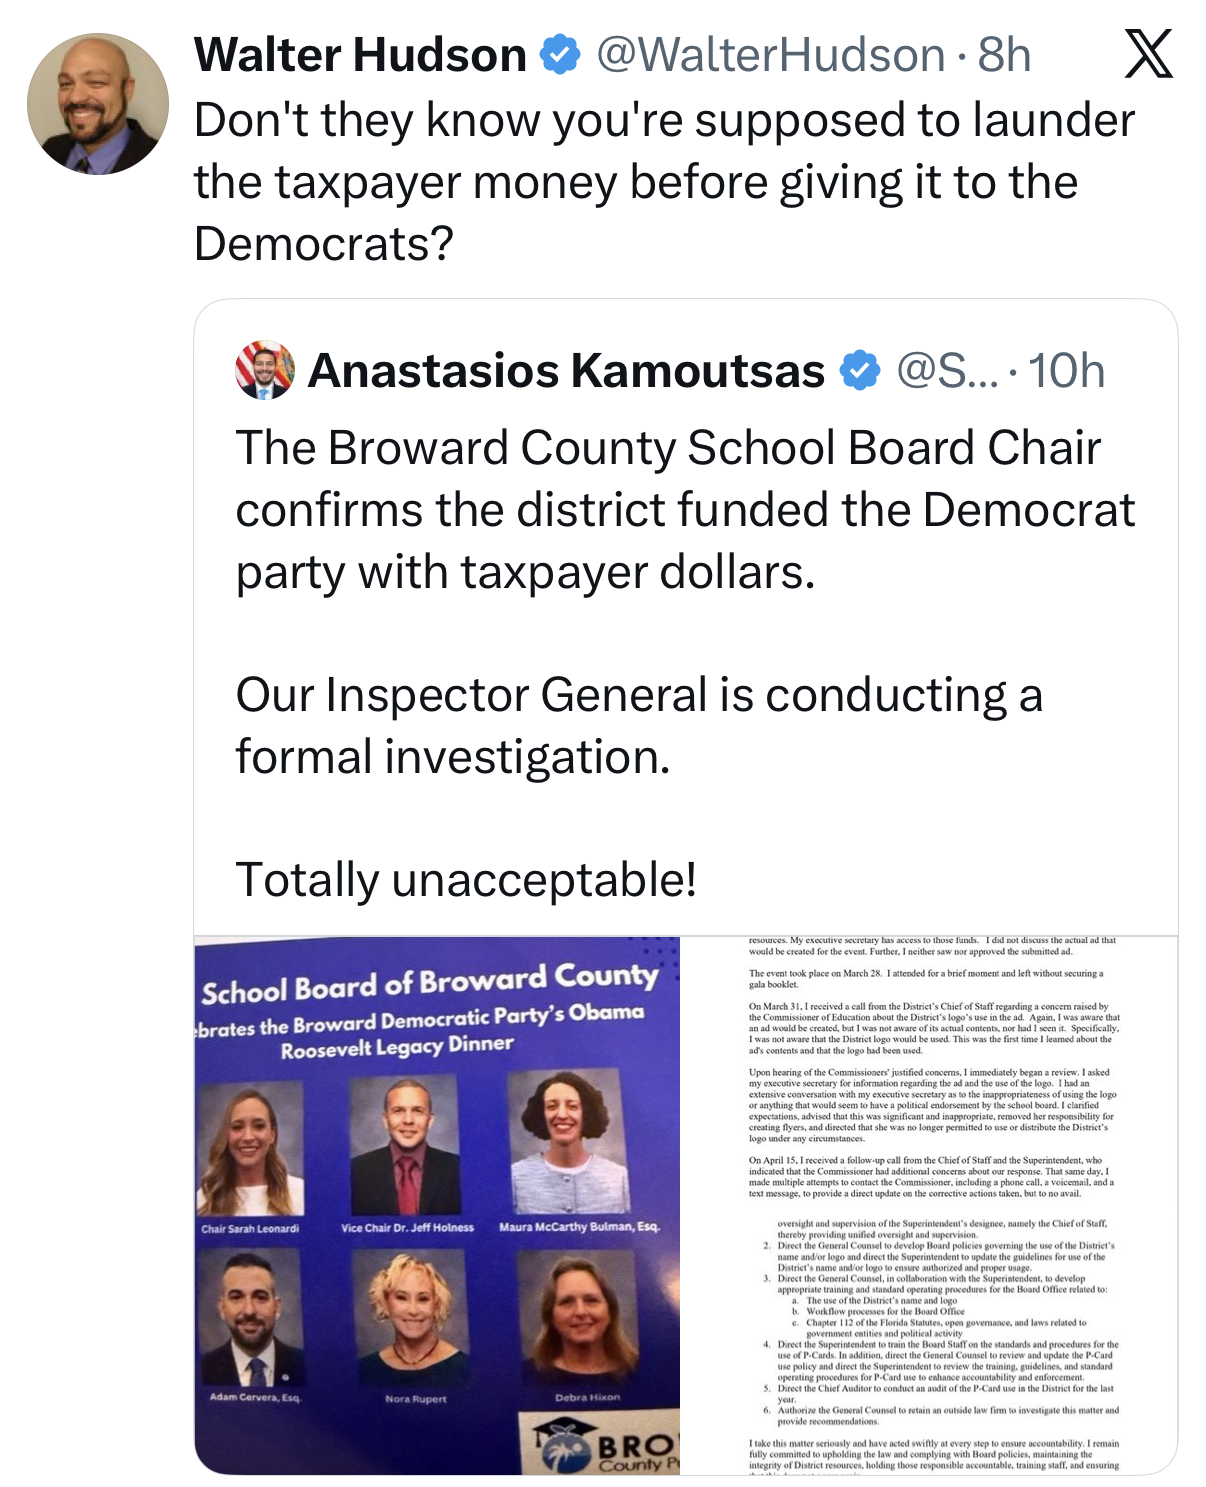Click verified badge beside Anastasios Kamoutsas
The image size is (1206, 1487).
pos(859,371)
